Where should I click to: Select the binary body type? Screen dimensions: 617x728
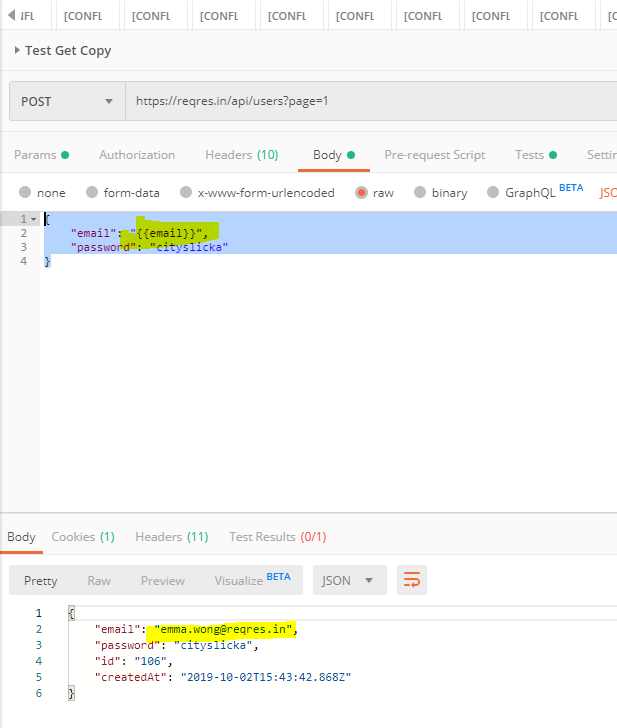[420, 192]
